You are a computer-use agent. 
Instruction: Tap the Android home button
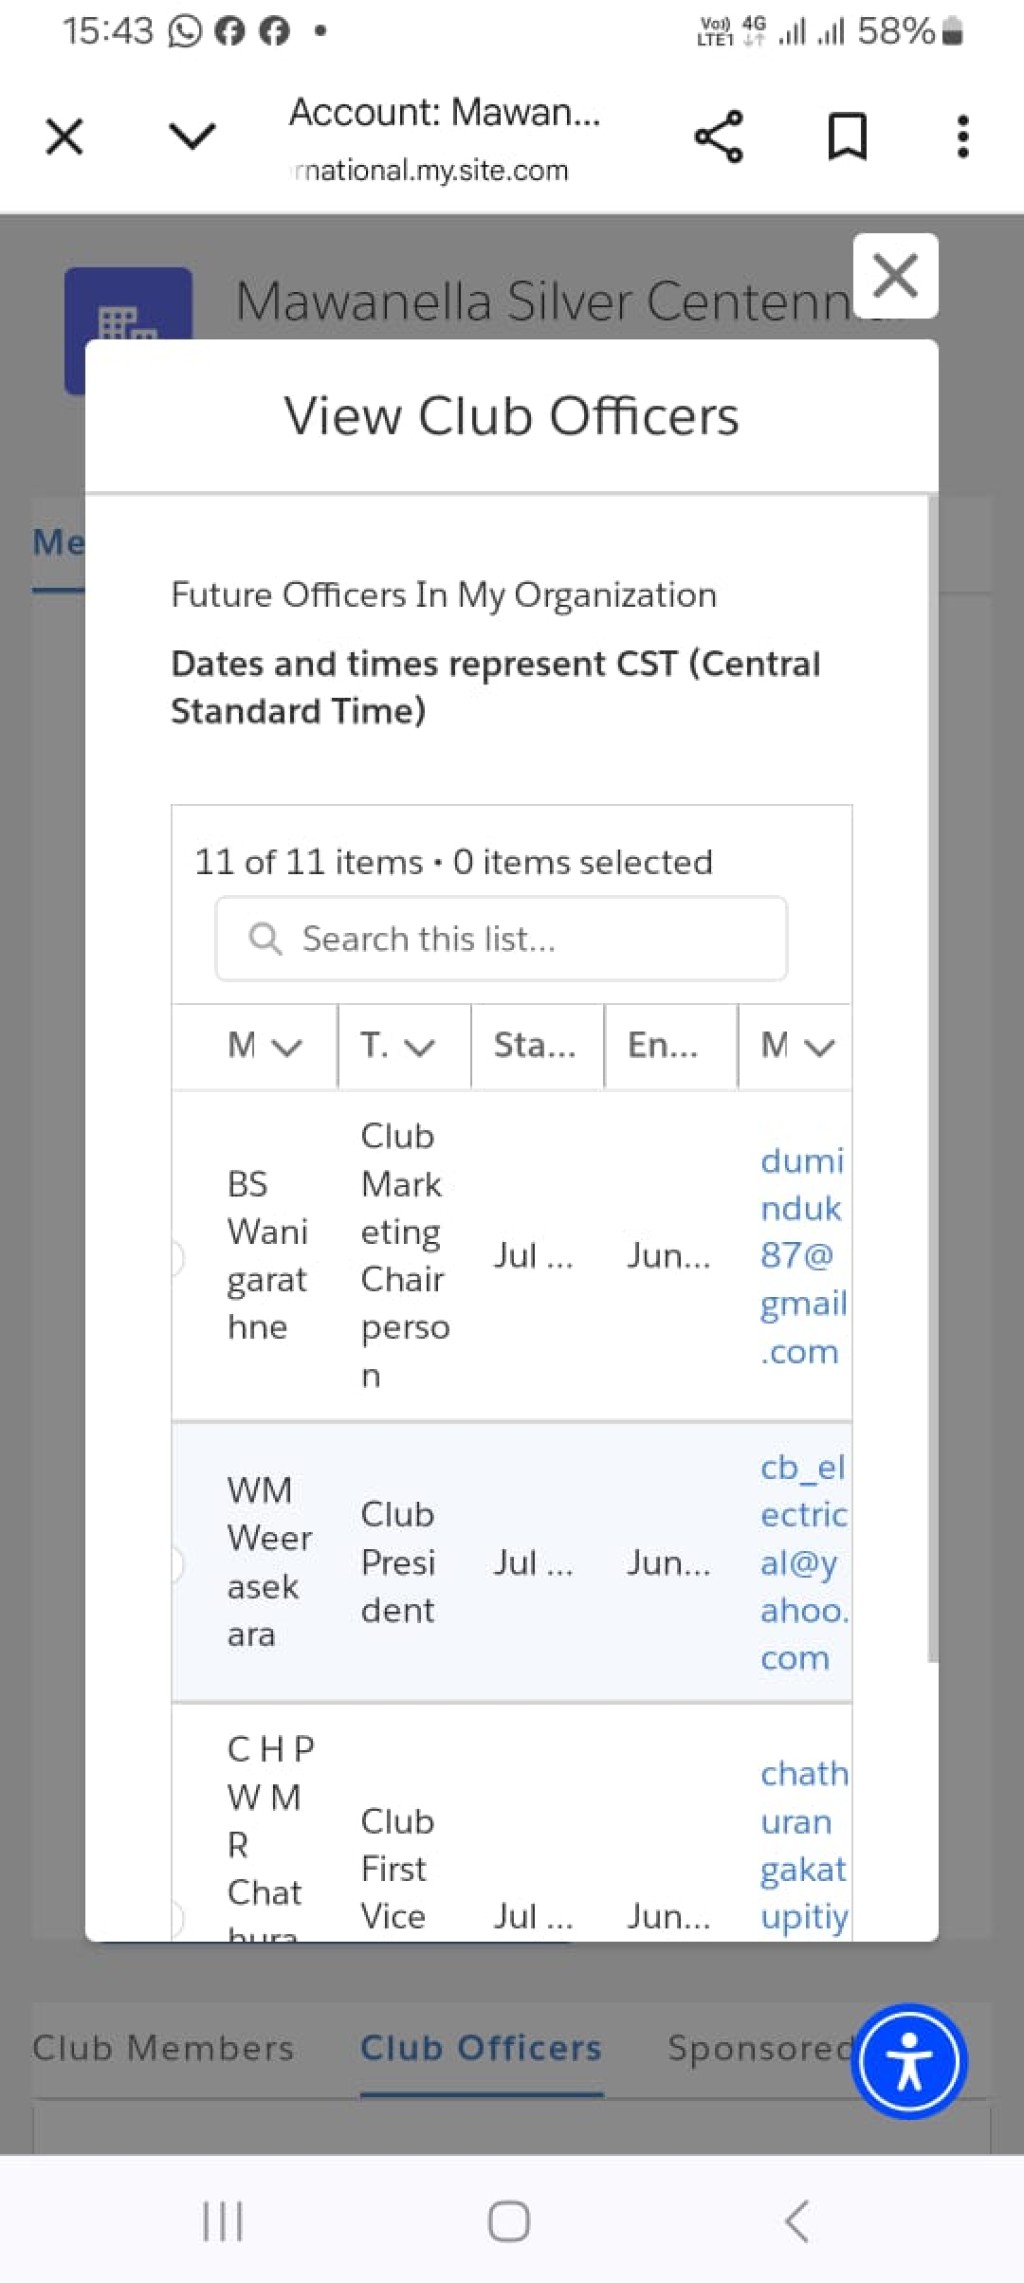(x=509, y=2222)
